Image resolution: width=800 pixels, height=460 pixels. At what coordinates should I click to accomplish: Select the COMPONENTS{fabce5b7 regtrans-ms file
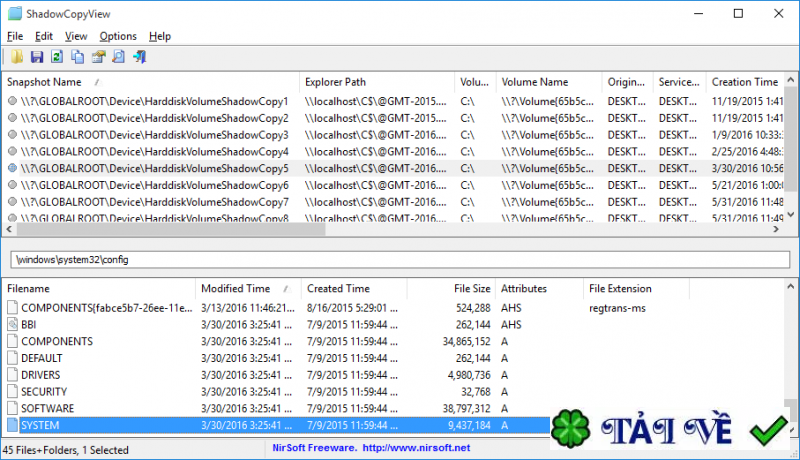click(393, 308)
